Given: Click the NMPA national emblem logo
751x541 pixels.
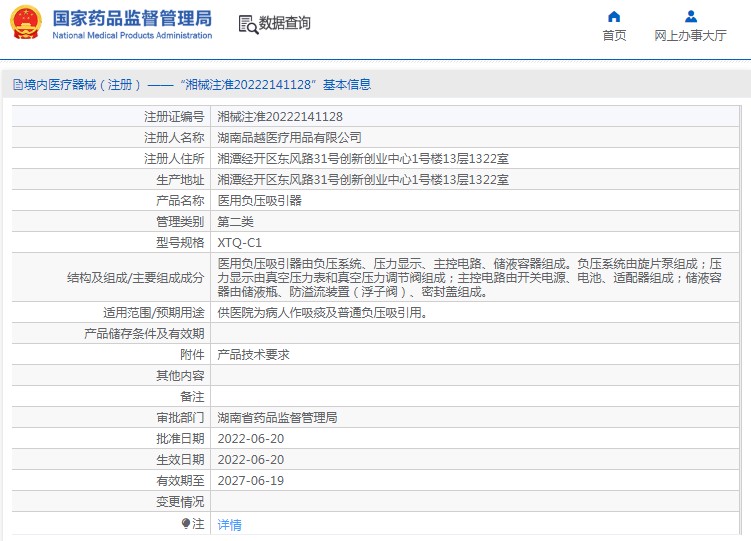Looking at the screenshot, I should coord(26,24).
